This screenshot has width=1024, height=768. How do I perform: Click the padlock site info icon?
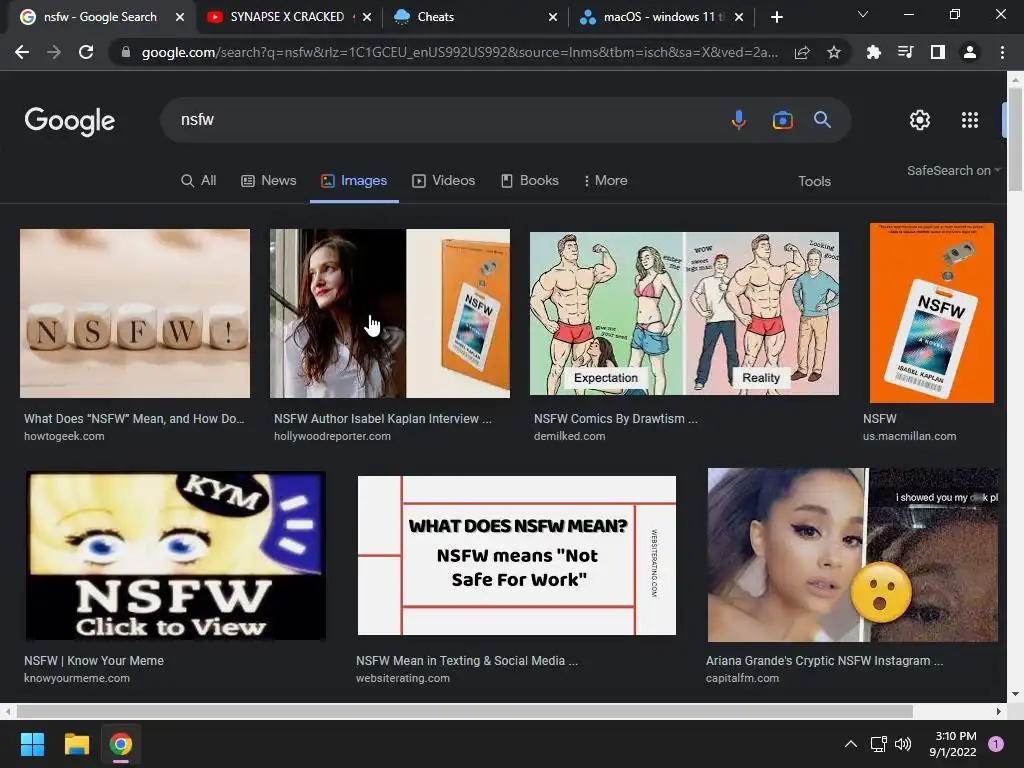[x=126, y=52]
